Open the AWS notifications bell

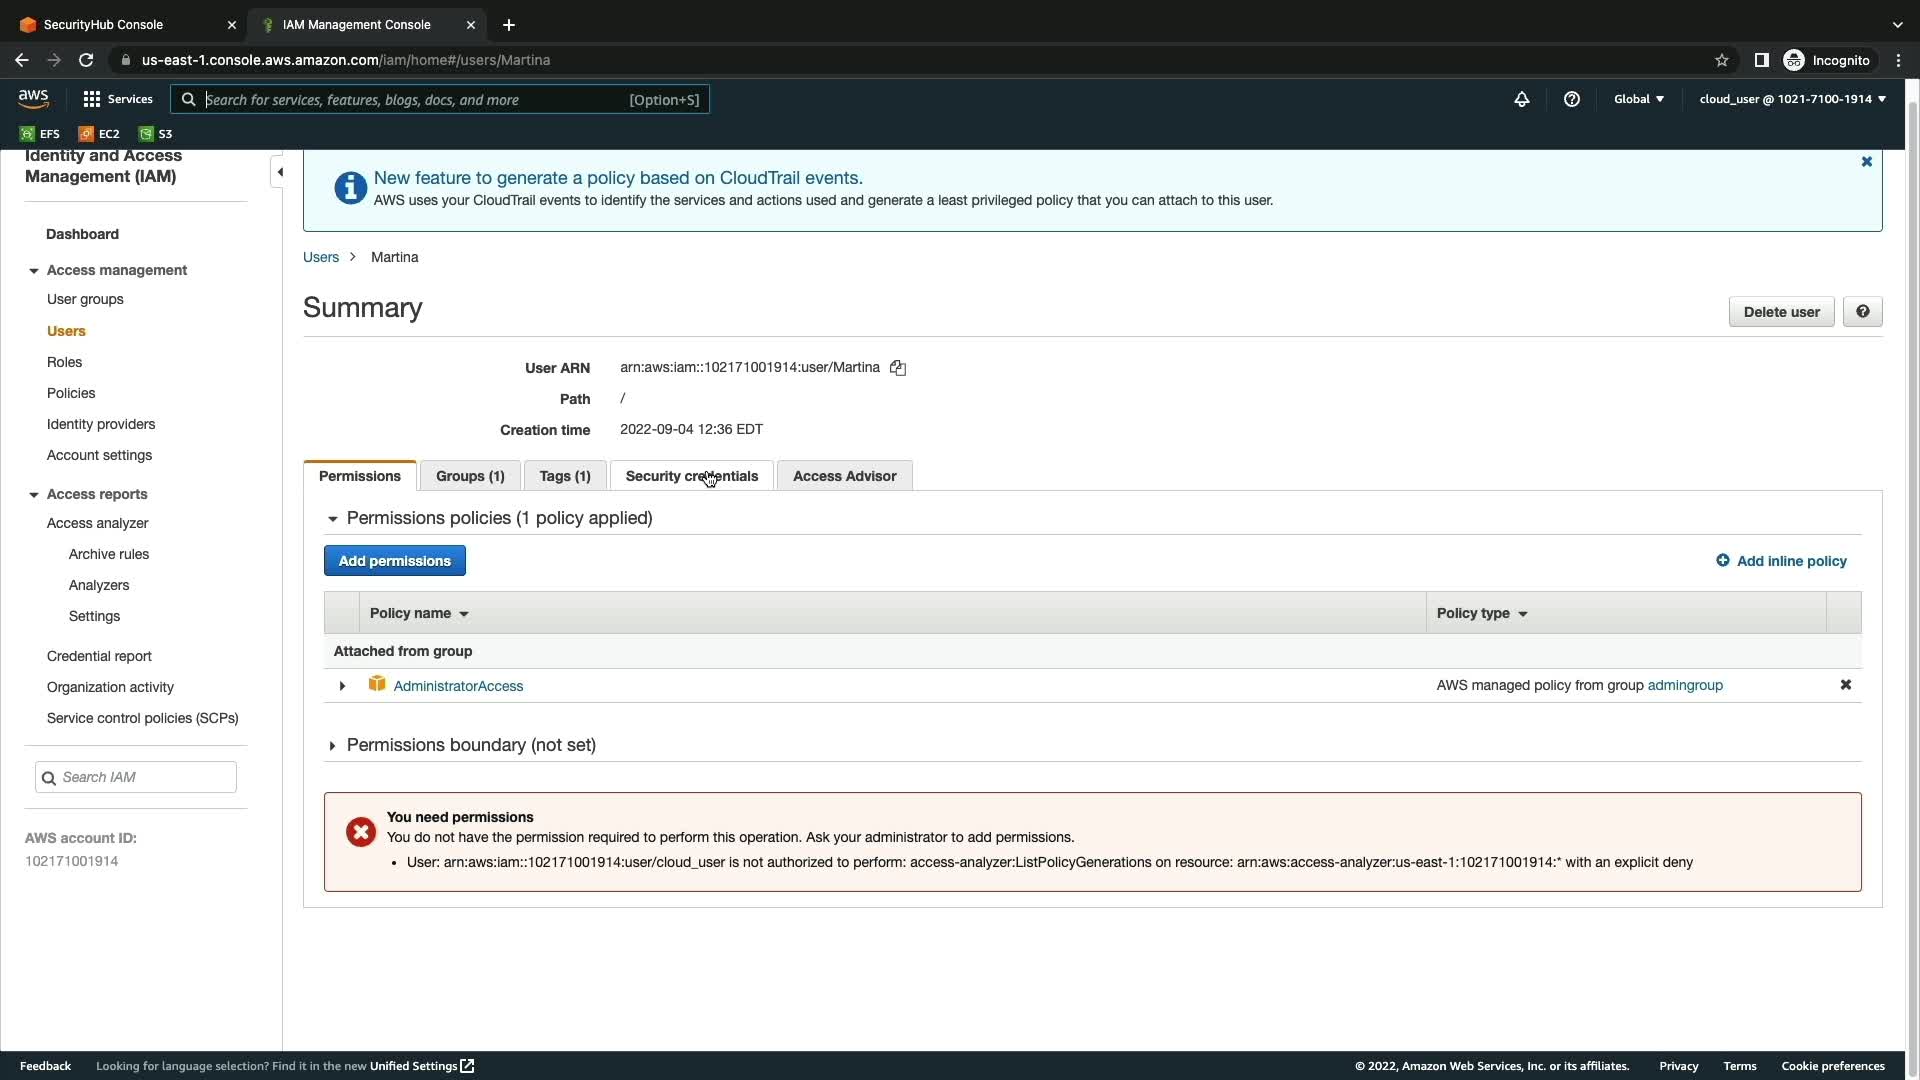click(x=1521, y=99)
